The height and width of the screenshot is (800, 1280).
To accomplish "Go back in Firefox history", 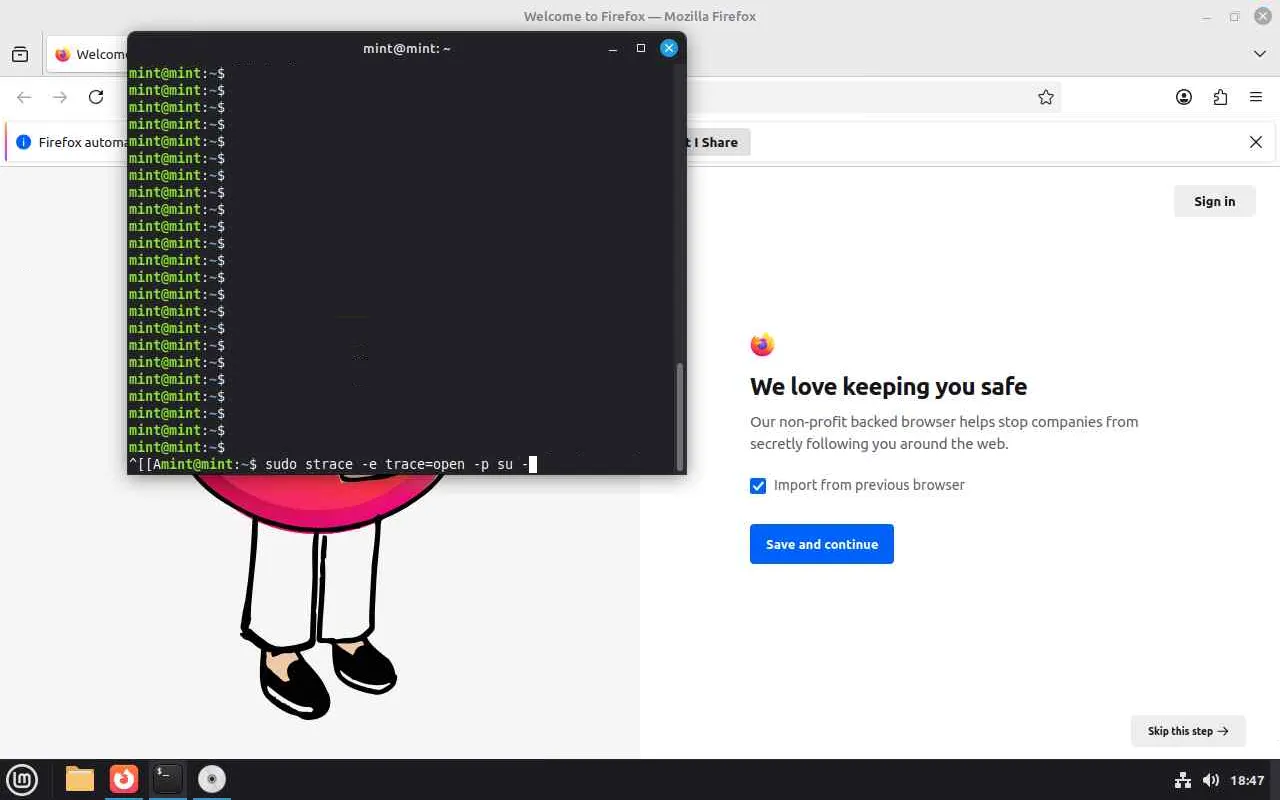I will pos(24,97).
